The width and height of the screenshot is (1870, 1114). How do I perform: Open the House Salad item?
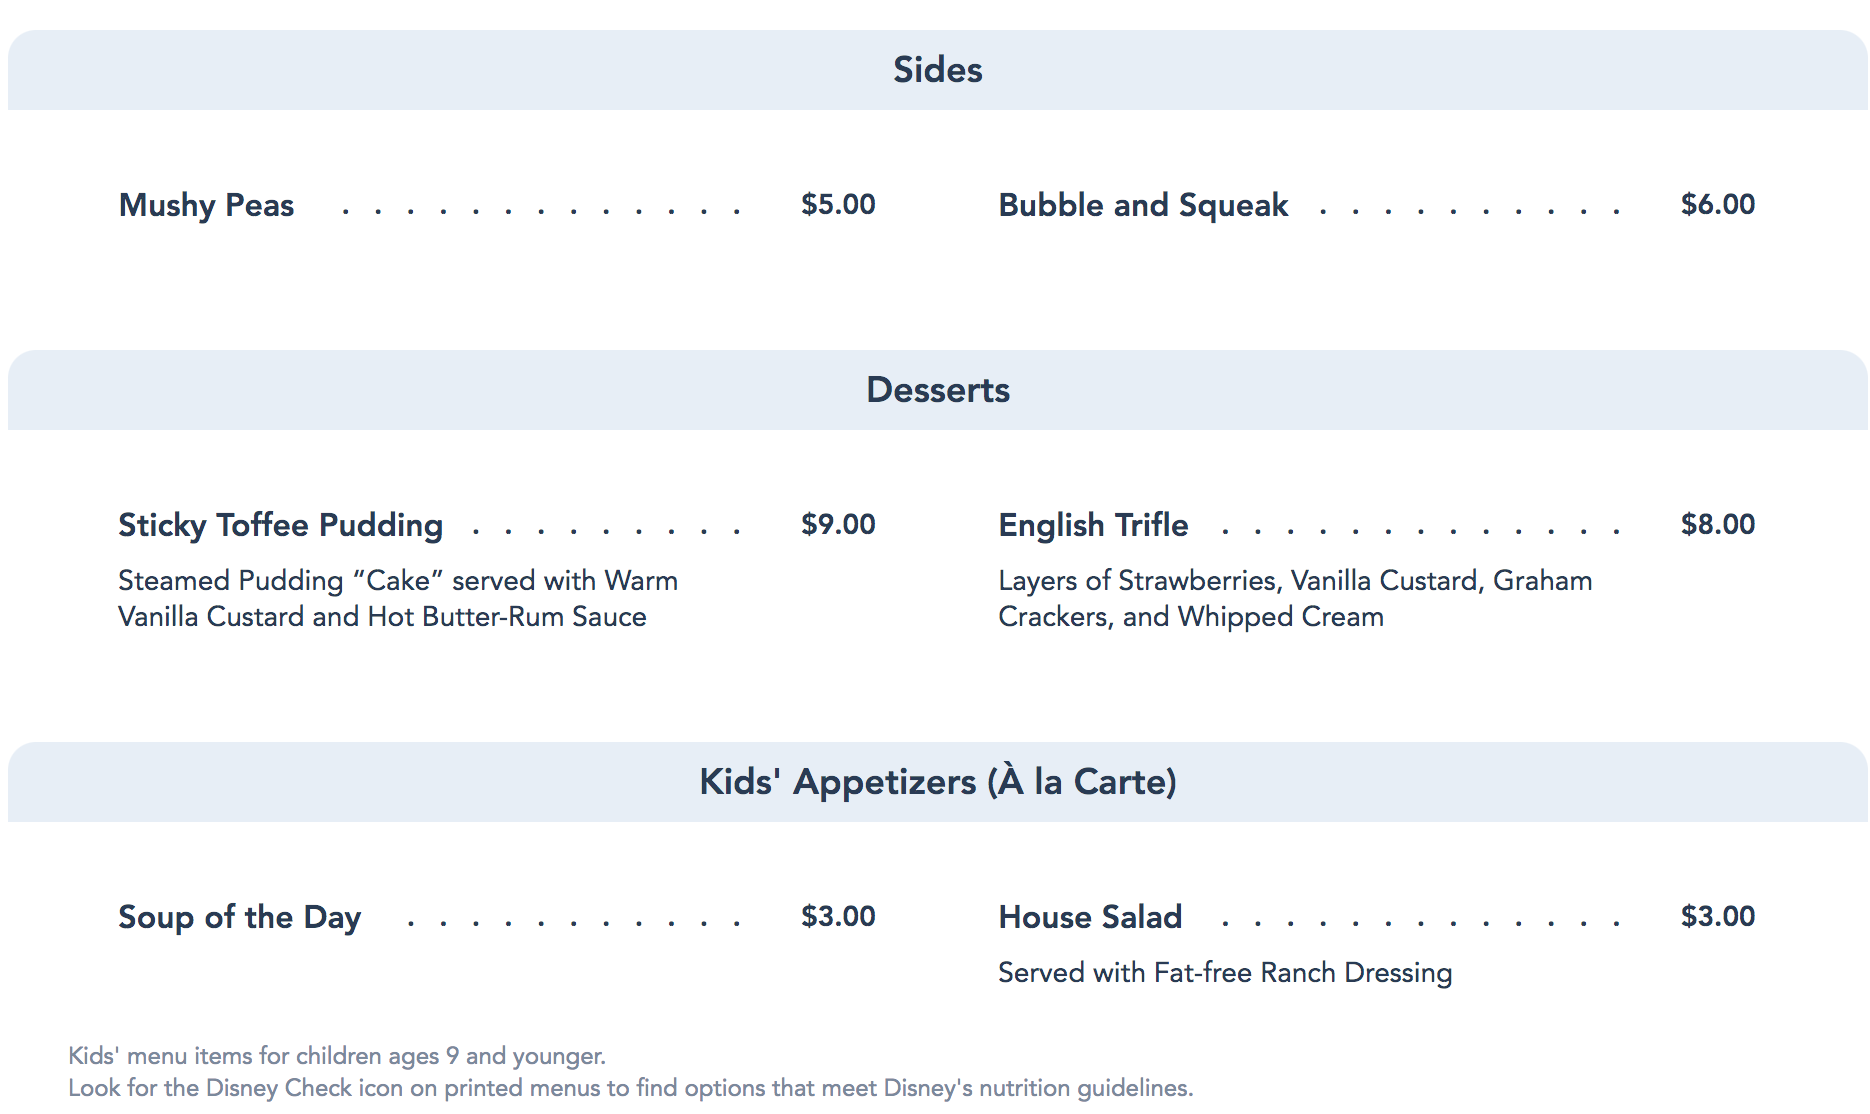coord(1089,917)
